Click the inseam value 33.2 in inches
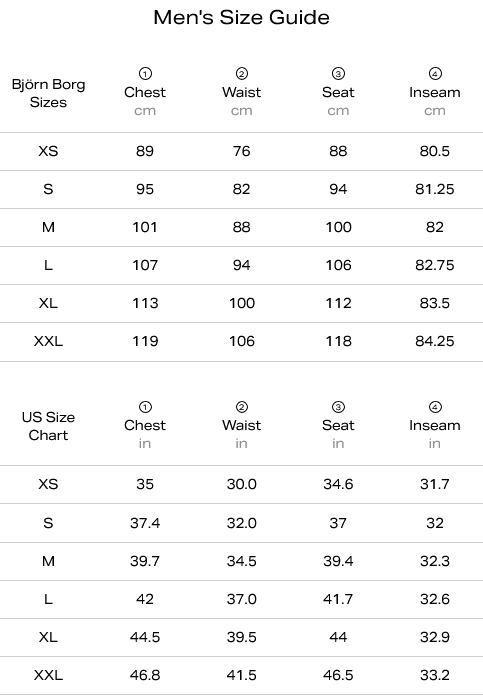483x695 pixels. pos(435,675)
